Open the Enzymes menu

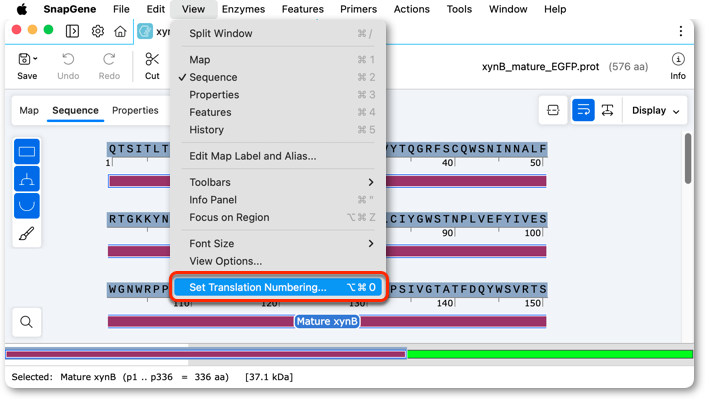[243, 9]
